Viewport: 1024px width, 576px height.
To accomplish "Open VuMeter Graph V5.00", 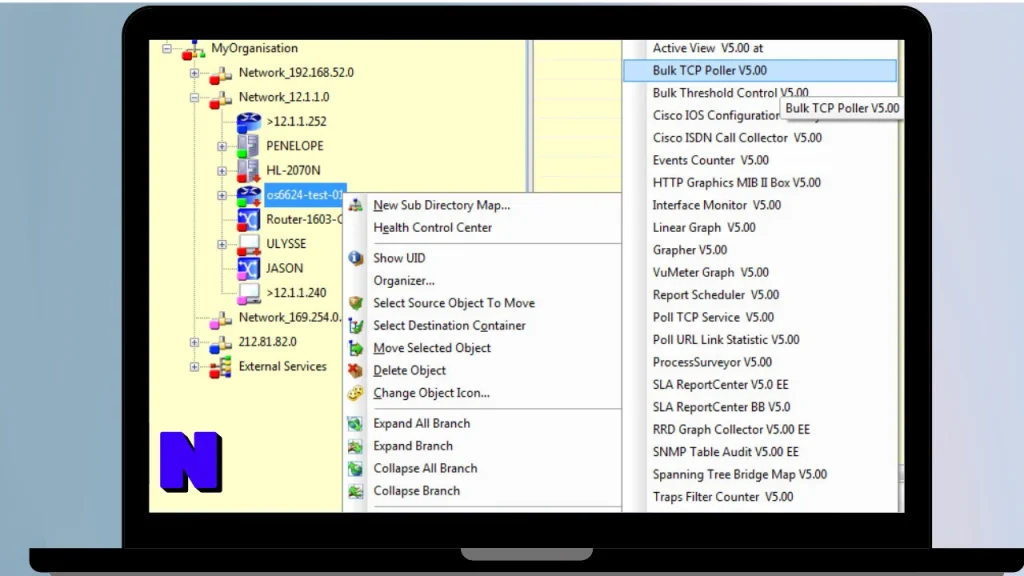I will pyautogui.click(x=760, y=272).
